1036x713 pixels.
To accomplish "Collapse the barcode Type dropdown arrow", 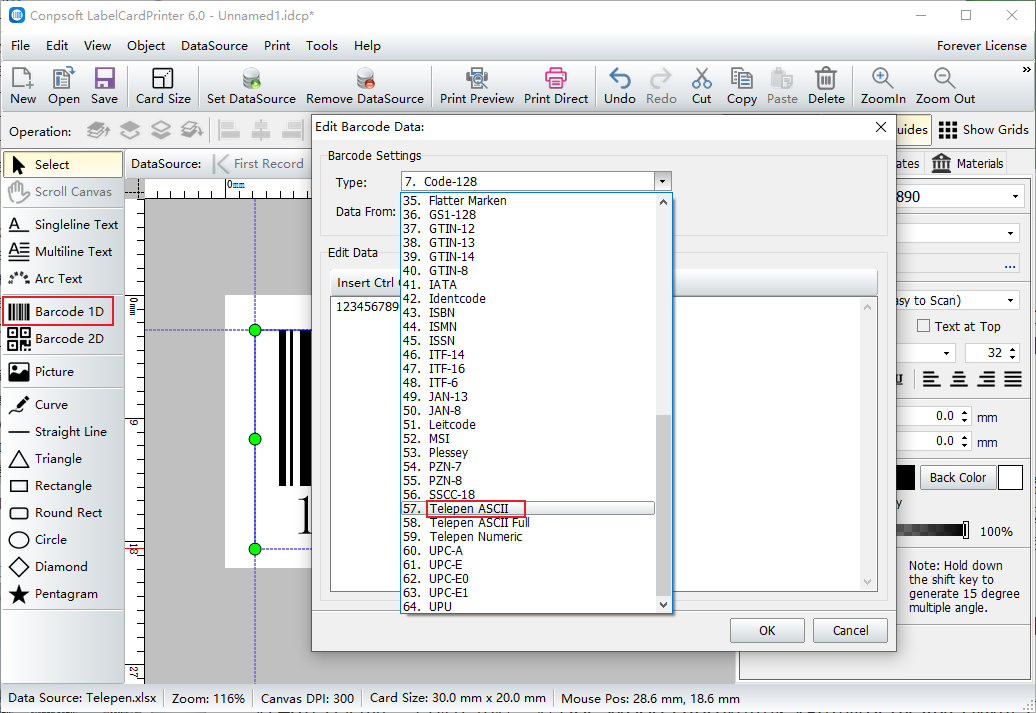I will 663,181.
